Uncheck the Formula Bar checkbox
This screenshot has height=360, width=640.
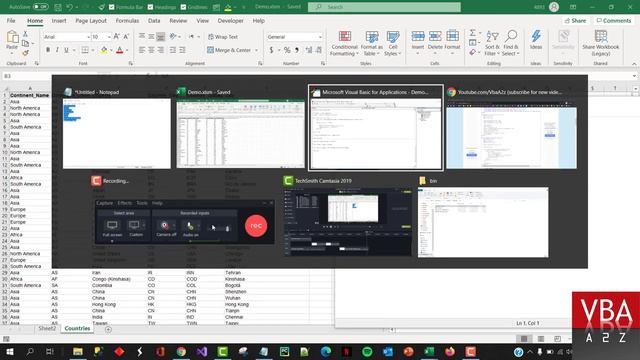(x=111, y=7)
